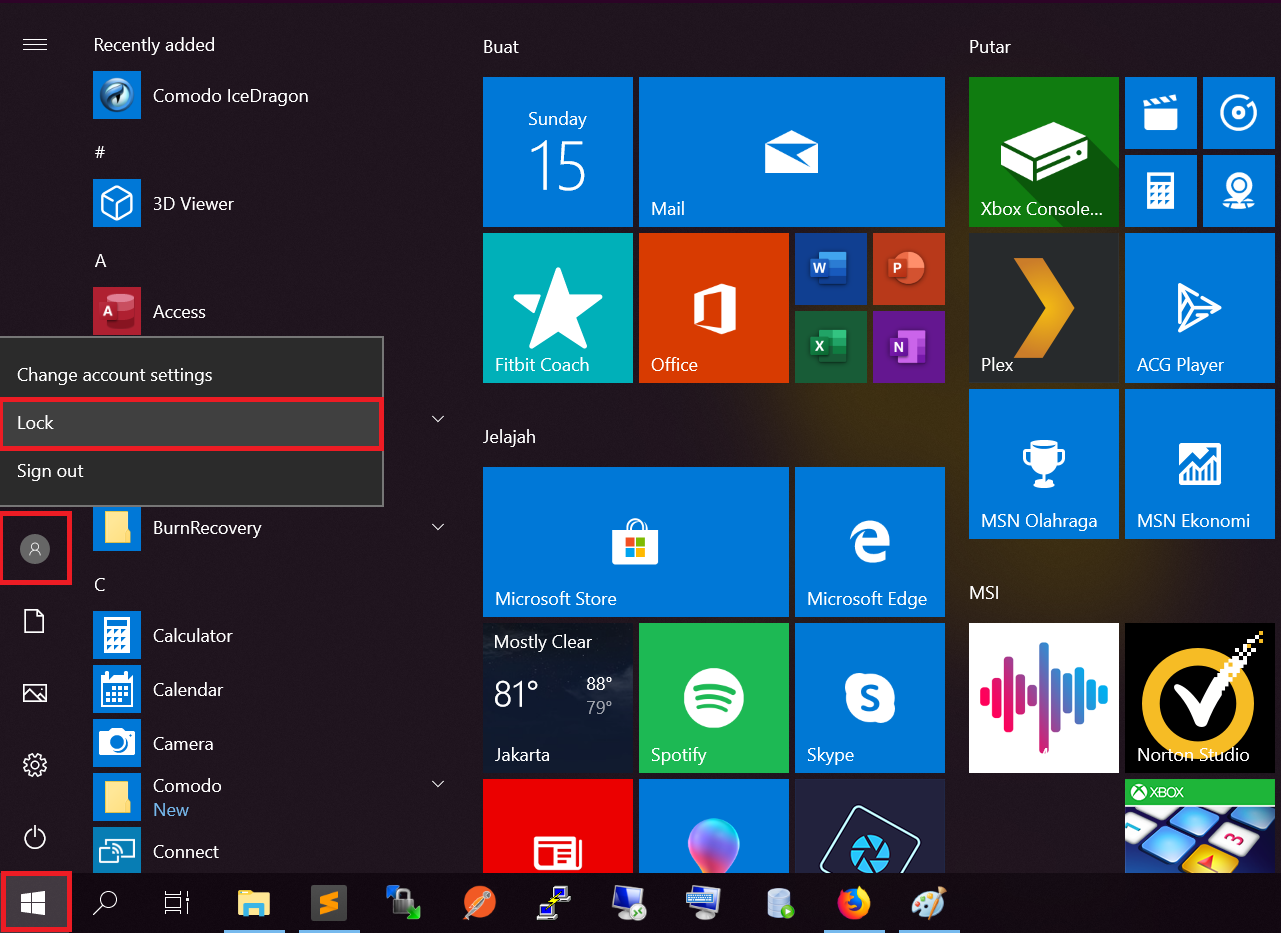Image resolution: width=1281 pixels, height=933 pixels.
Task: Expand the BurnRecovery folder chevron
Action: coord(438,527)
